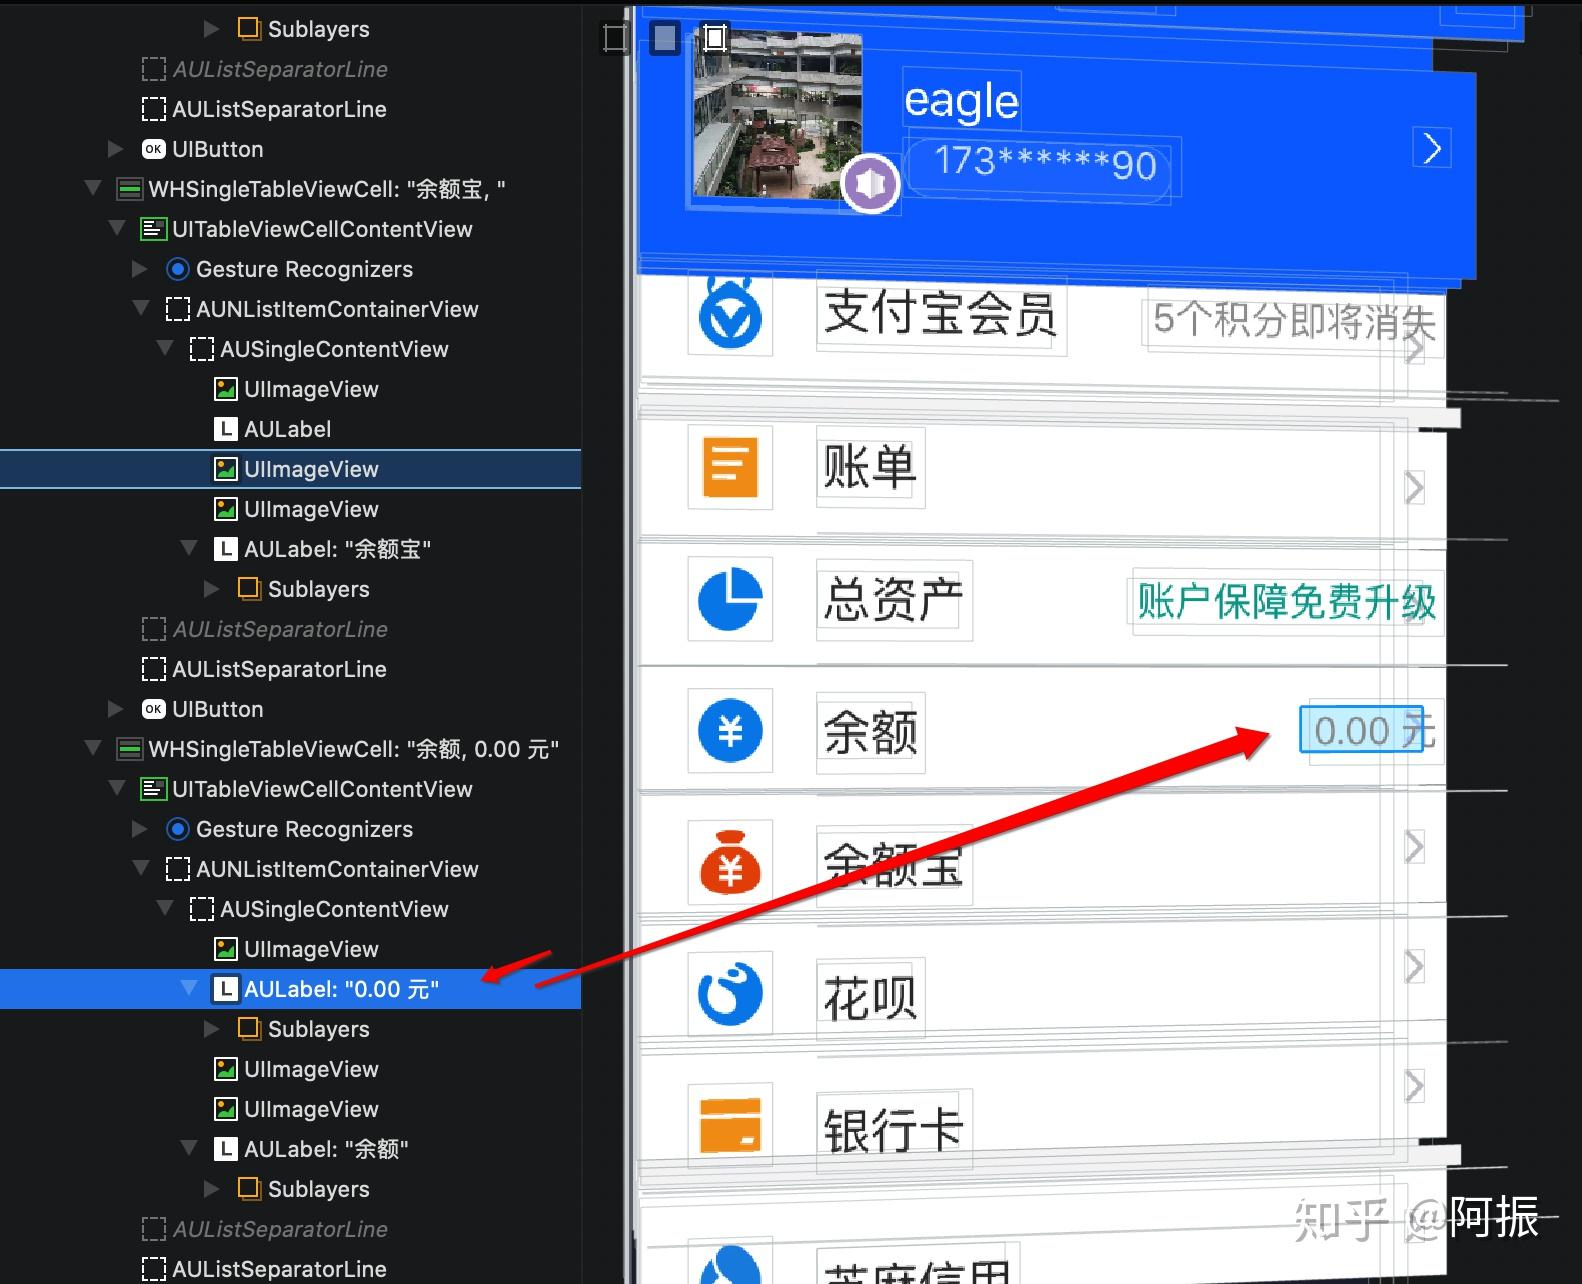Select the eagle profile photo thumbnail
This screenshot has height=1284, width=1582.
coord(778,115)
